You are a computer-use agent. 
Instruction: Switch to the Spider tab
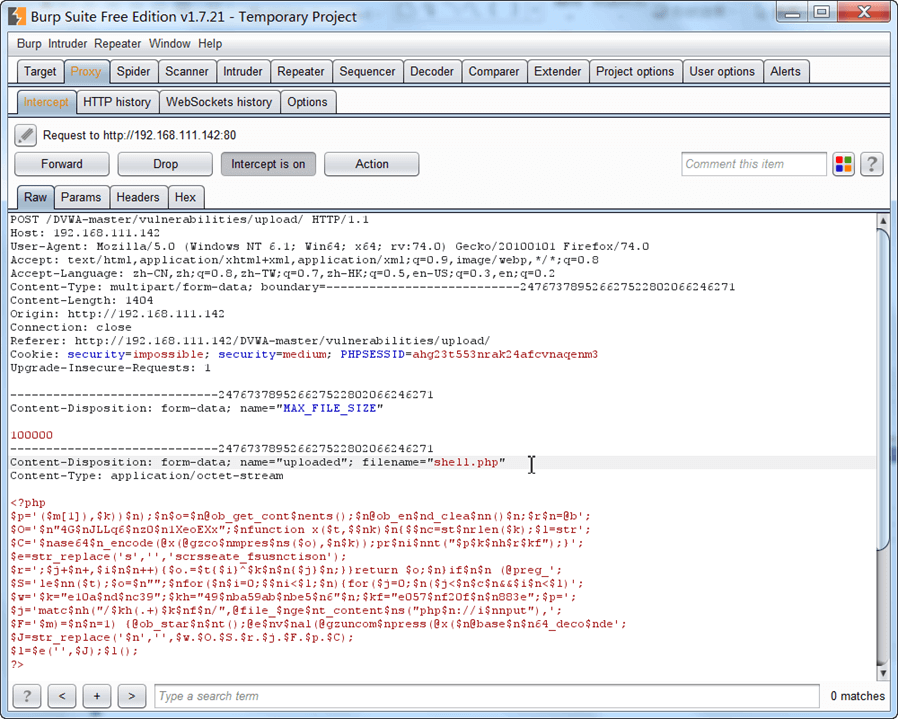(x=133, y=72)
